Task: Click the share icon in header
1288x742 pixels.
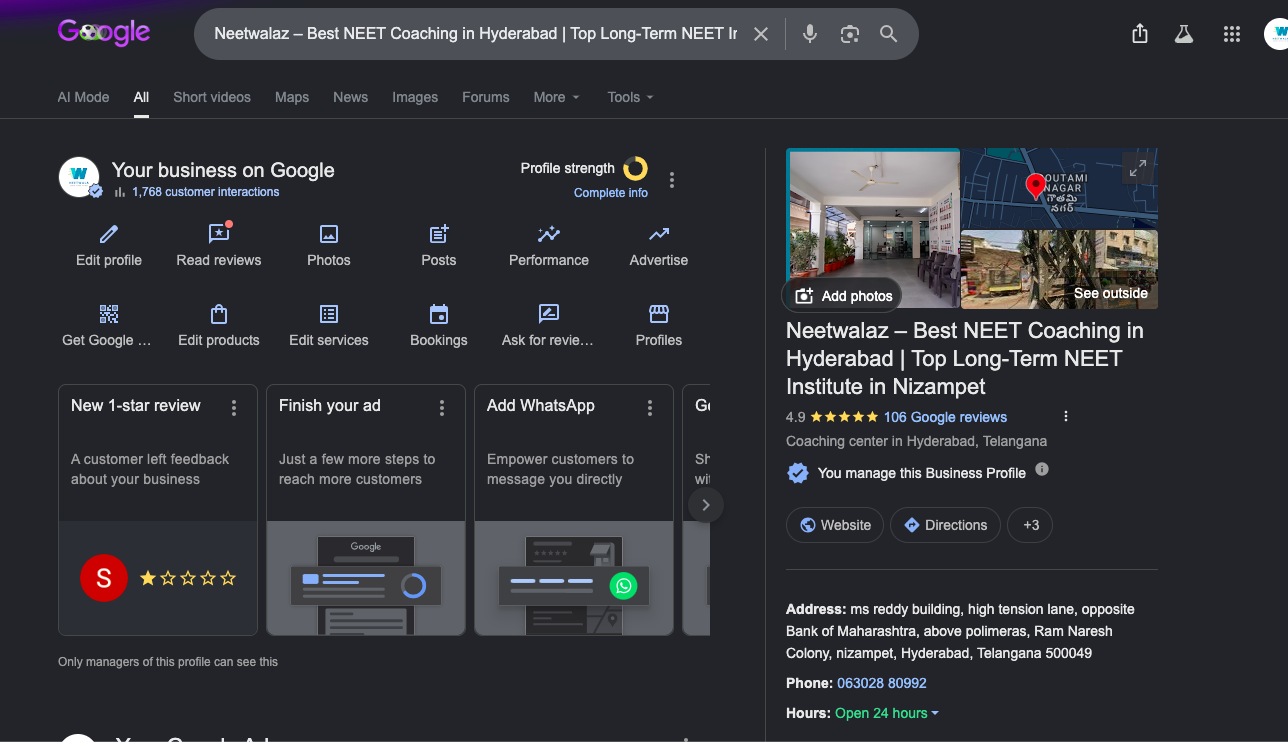Action: click(x=1140, y=34)
